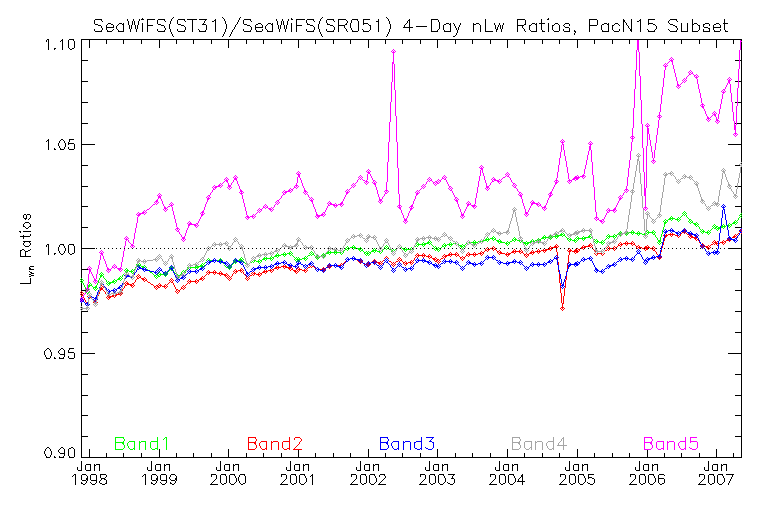Click the gray Band4 peak near late 2005
Image resolution: width=768 pixels, height=512 pixels.
point(638,156)
